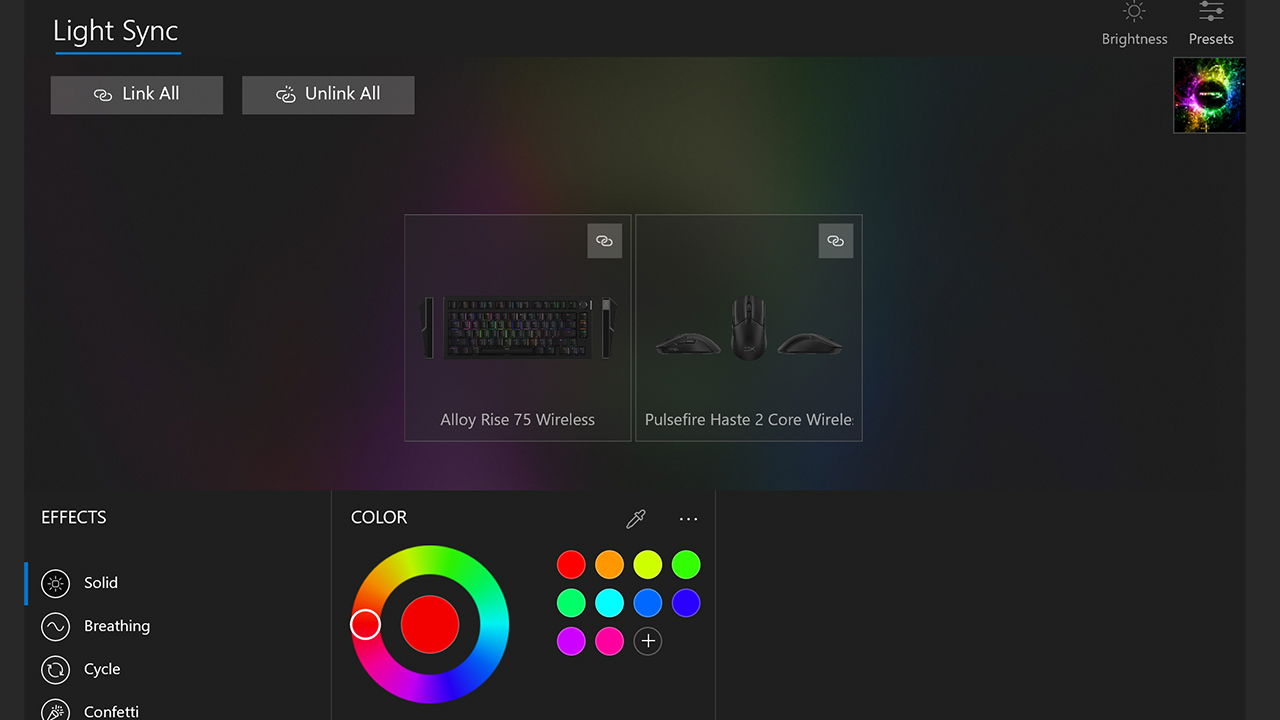Image resolution: width=1280 pixels, height=720 pixels.
Task: Click the Confetti icon
Action: tap(55, 710)
